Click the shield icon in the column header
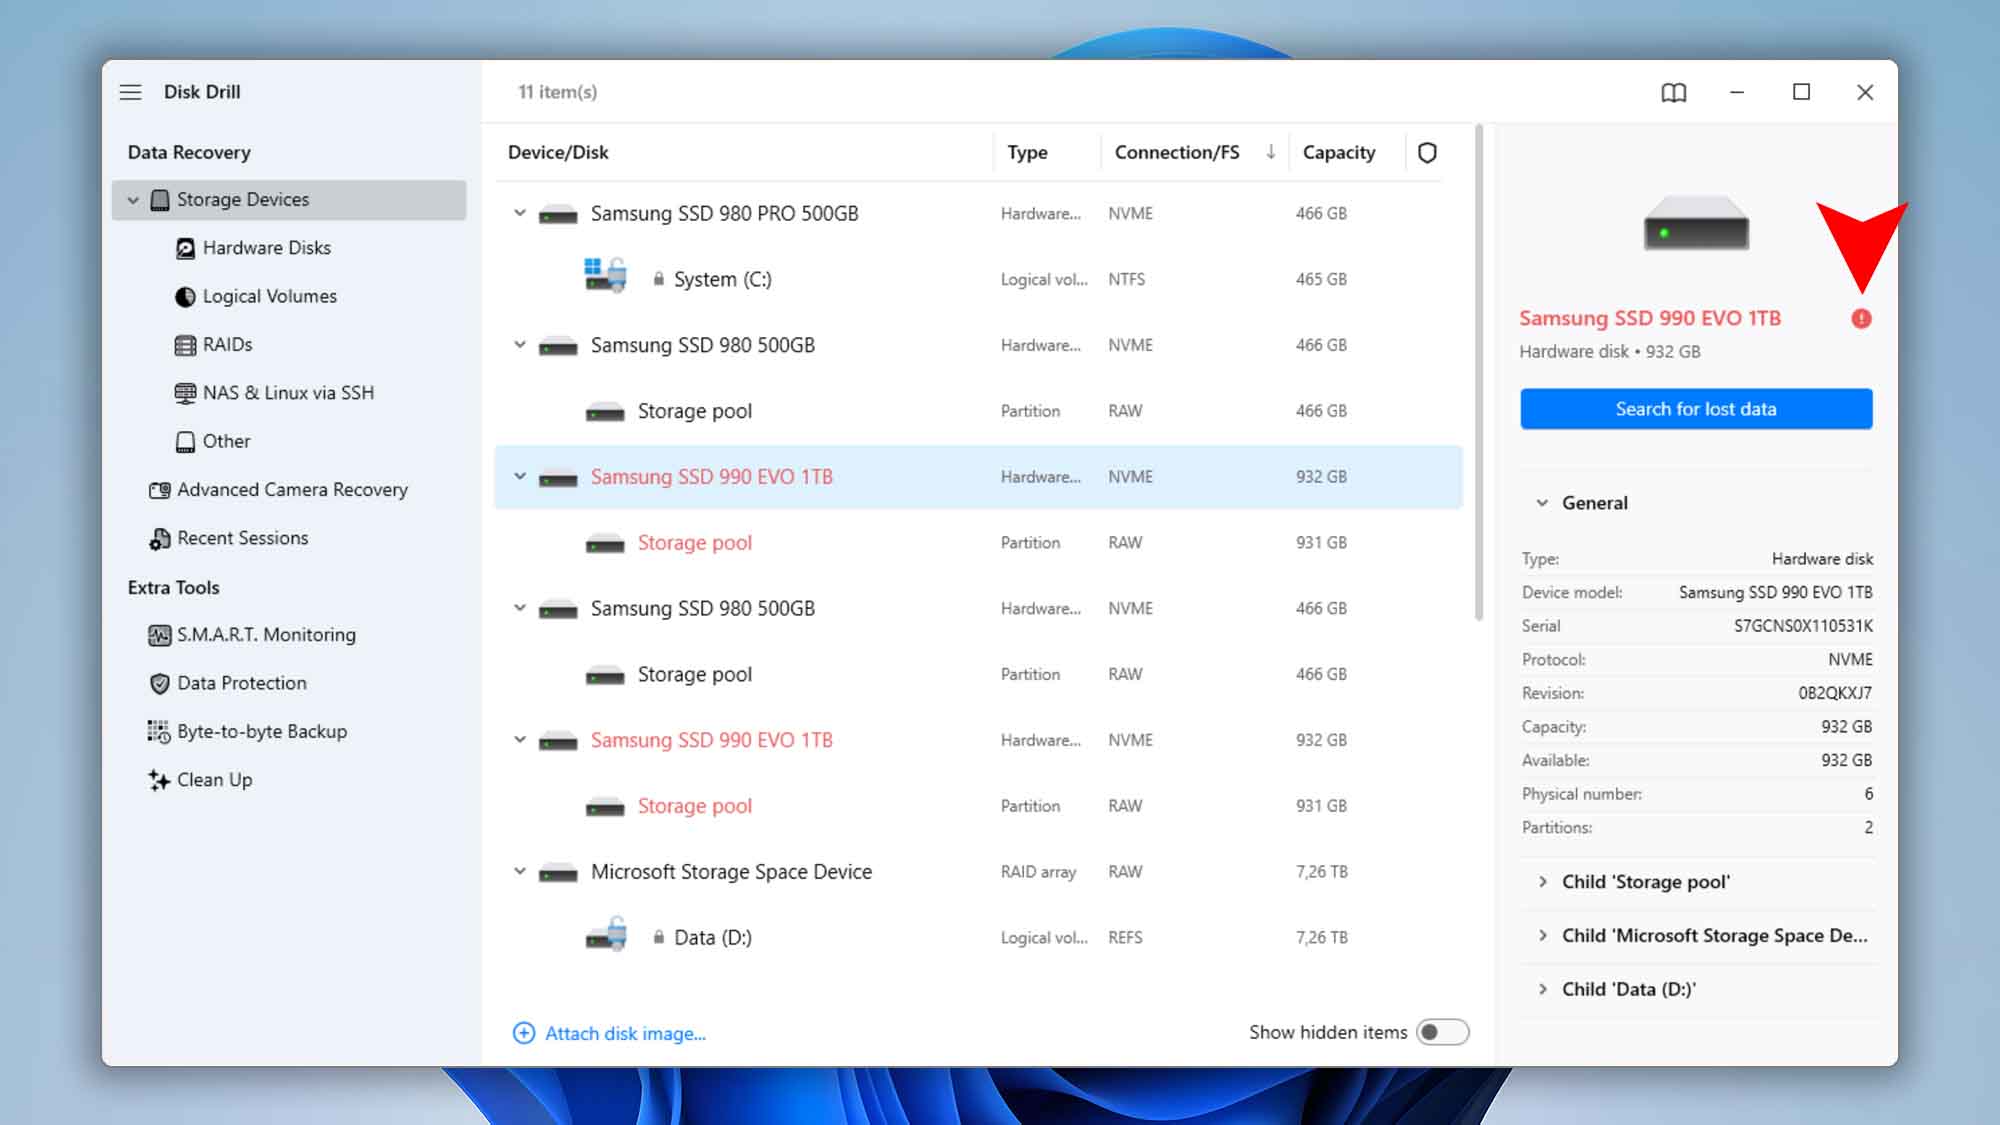Screen dimensions: 2000x1125 [x=1428, y=152]
